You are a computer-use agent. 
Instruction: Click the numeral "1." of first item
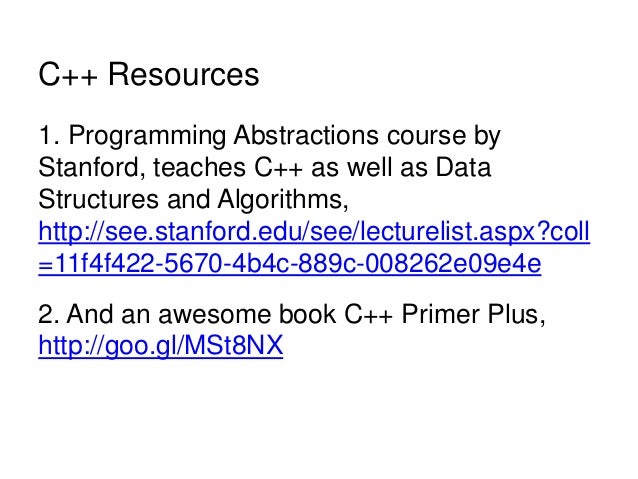[49, 135]
